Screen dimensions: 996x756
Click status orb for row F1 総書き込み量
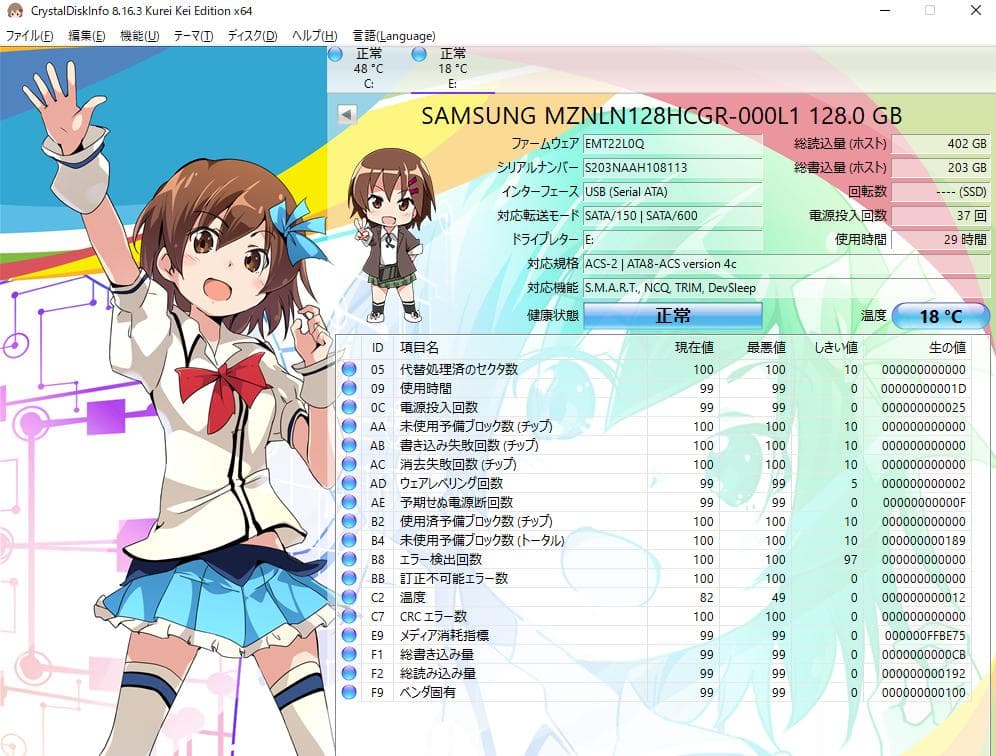pos(349,654)
